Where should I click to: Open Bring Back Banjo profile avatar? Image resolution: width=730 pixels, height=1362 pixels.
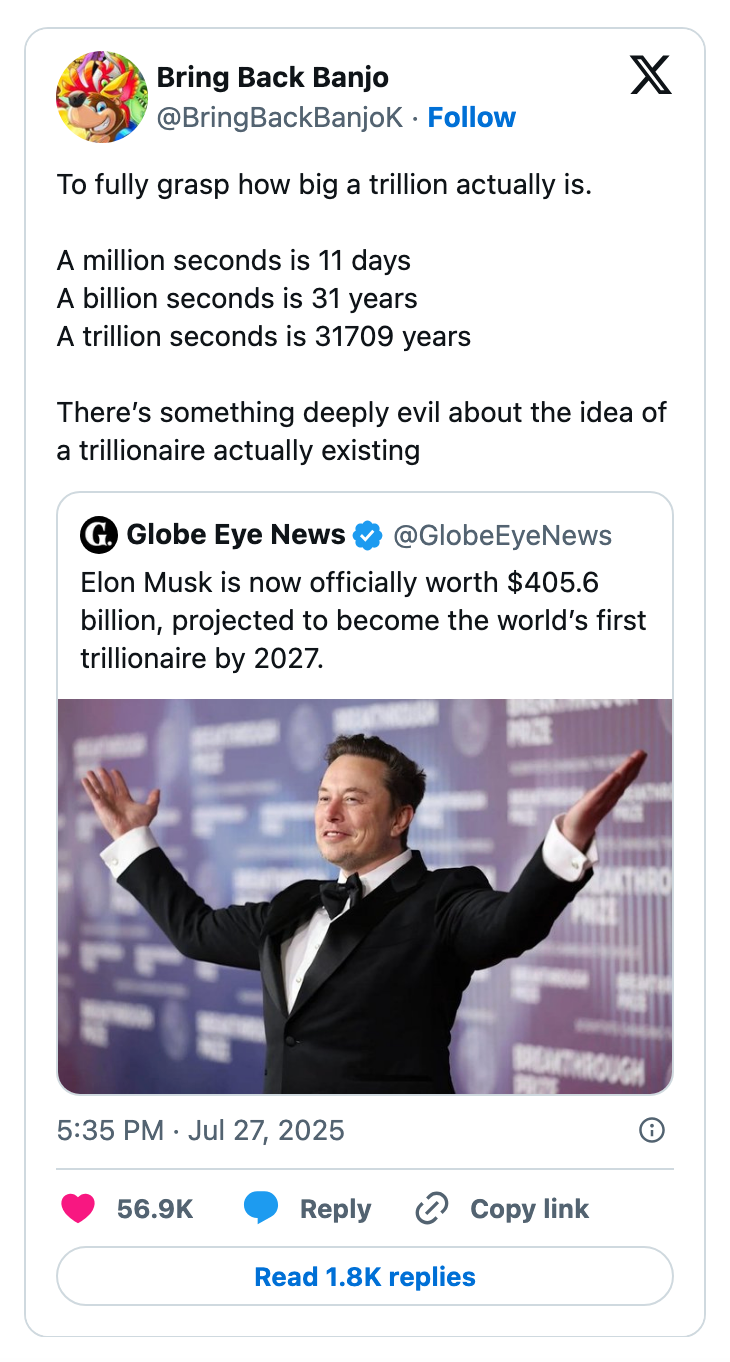coord(102,97)
